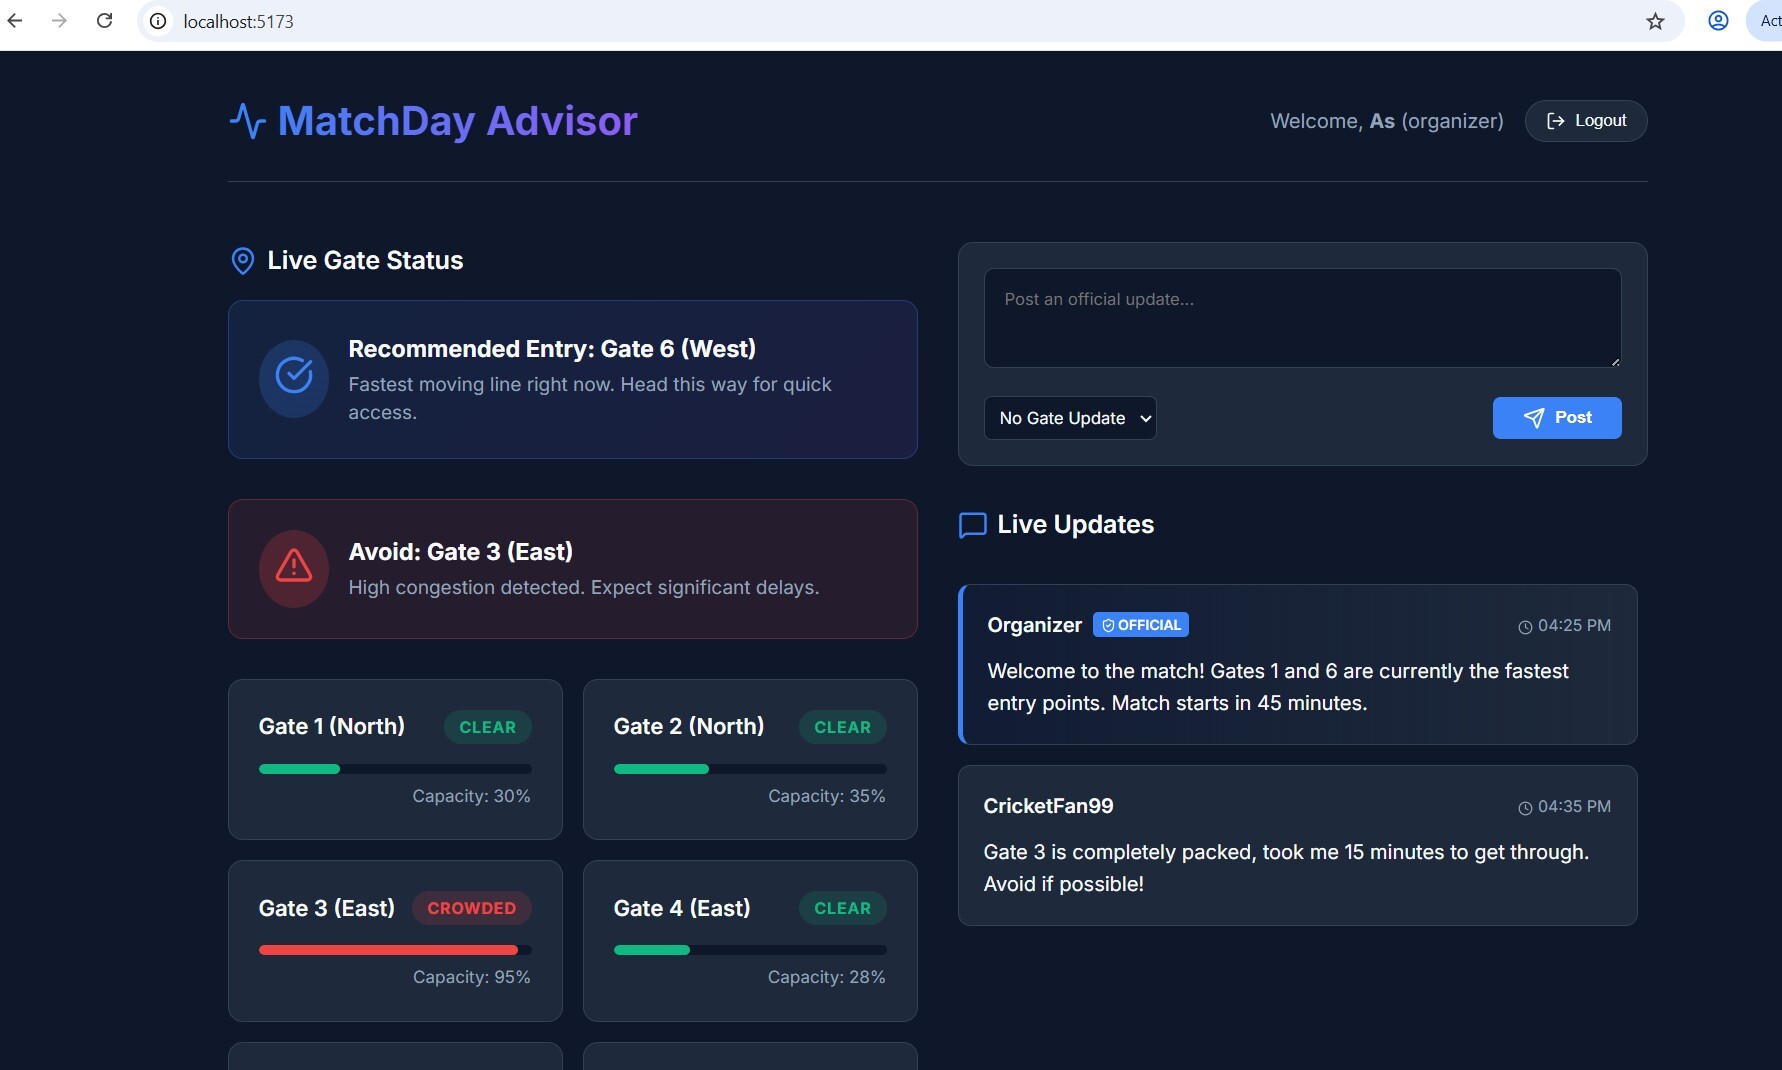This screenshot has width=1782, height=1070.
Task: Click the CLEAR badge on Gate 2 (North)
Action: tap(843, 727)
